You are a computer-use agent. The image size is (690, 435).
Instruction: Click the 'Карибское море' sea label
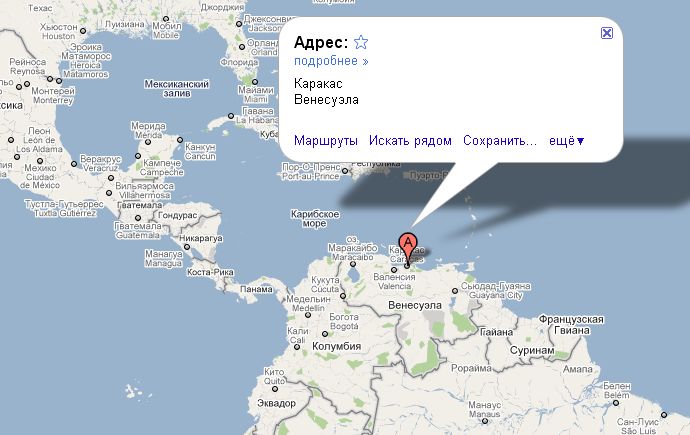[x=315, y=219]
